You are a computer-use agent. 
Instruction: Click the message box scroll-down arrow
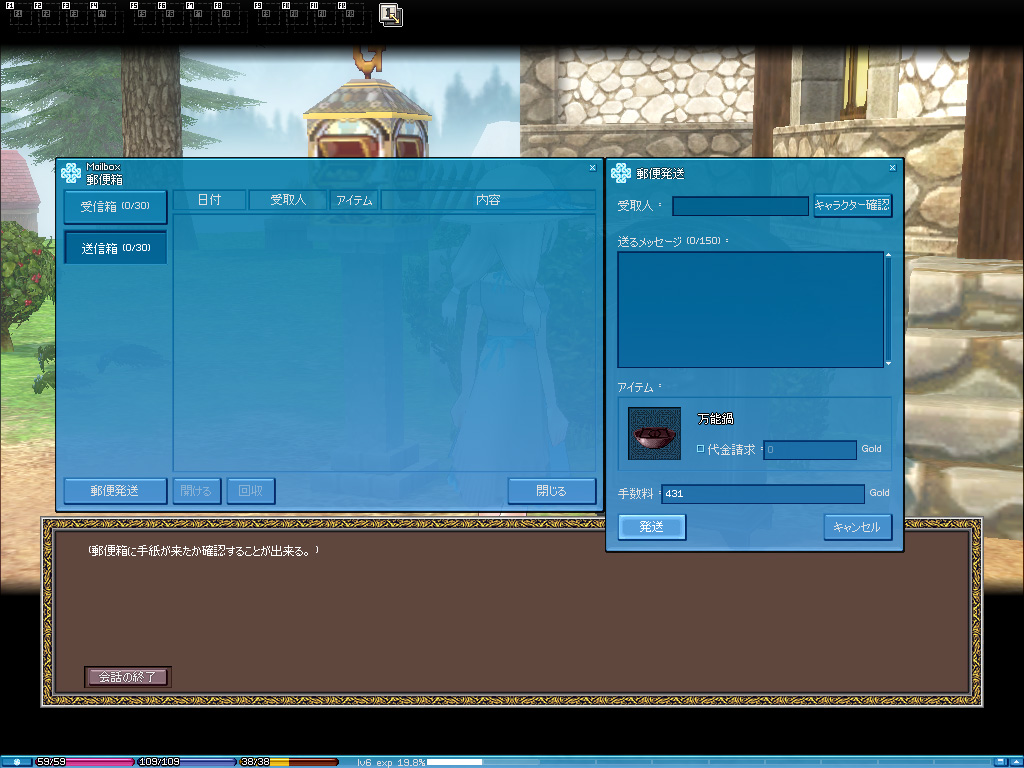888,363
